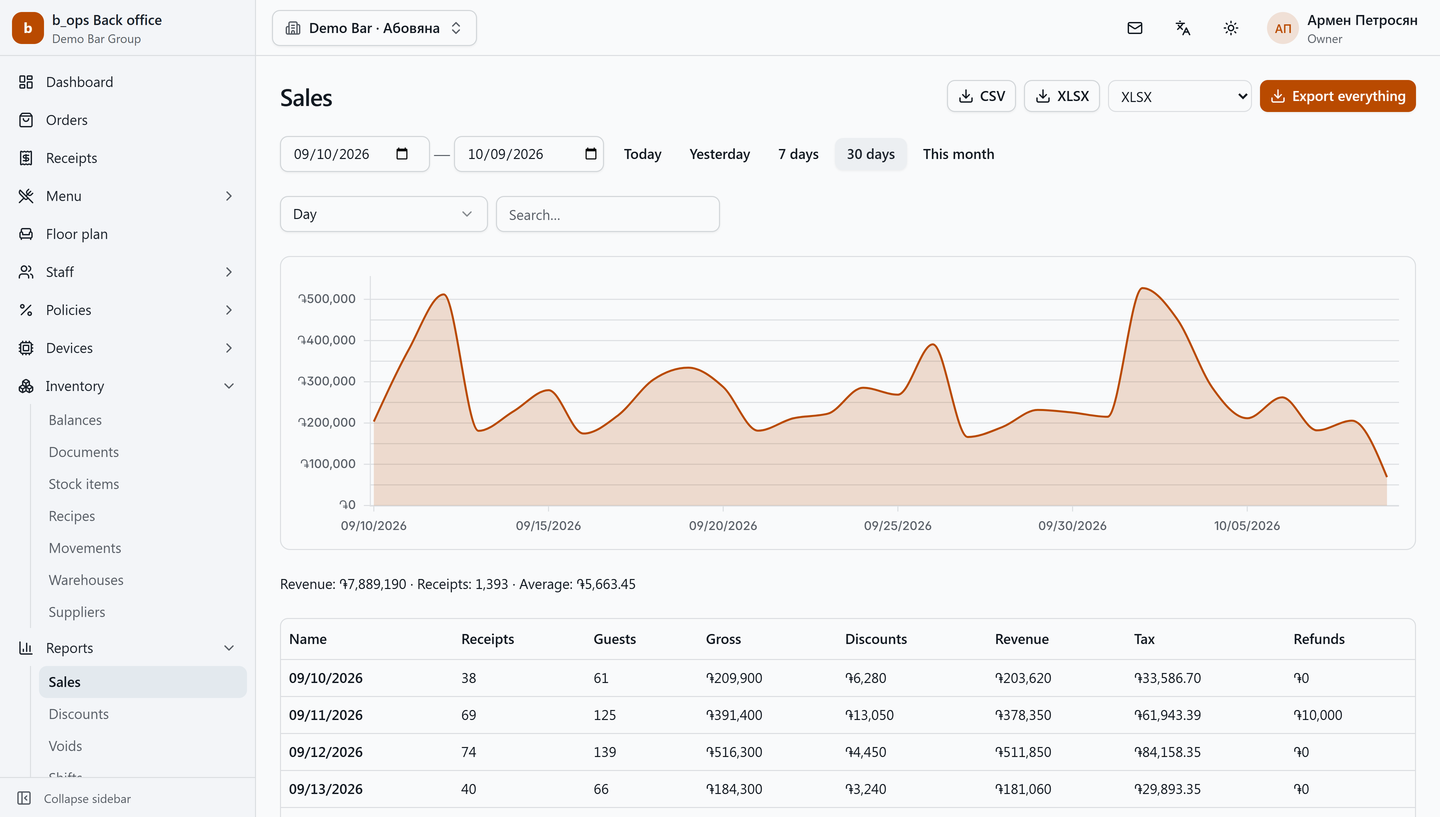Open the calendar picker for start date
1440x817 pixels.
pyautogui.click(x=402, y=154)
